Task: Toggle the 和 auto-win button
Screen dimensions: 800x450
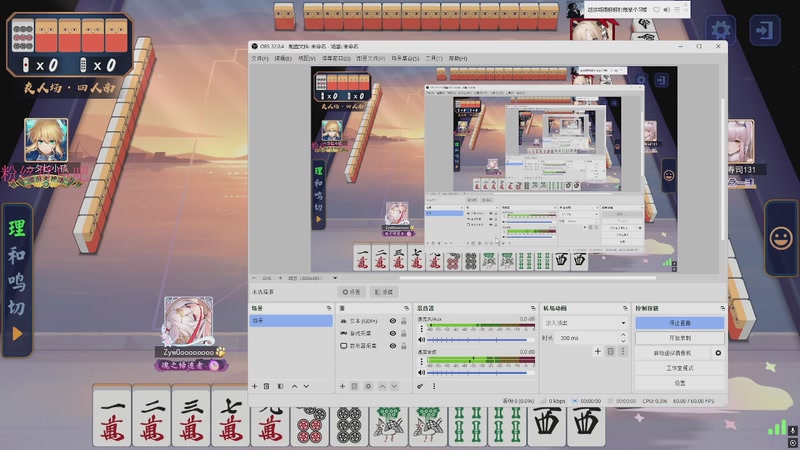Action: pyautogui.click(x=17, y=255)
